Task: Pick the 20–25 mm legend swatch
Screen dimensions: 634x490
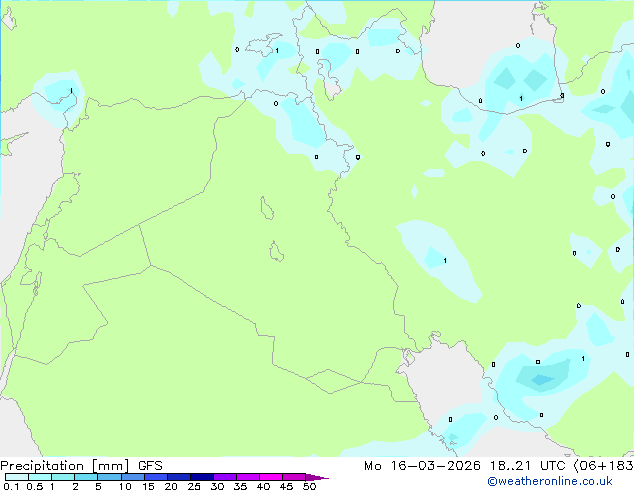Action: tap(178, 477)
